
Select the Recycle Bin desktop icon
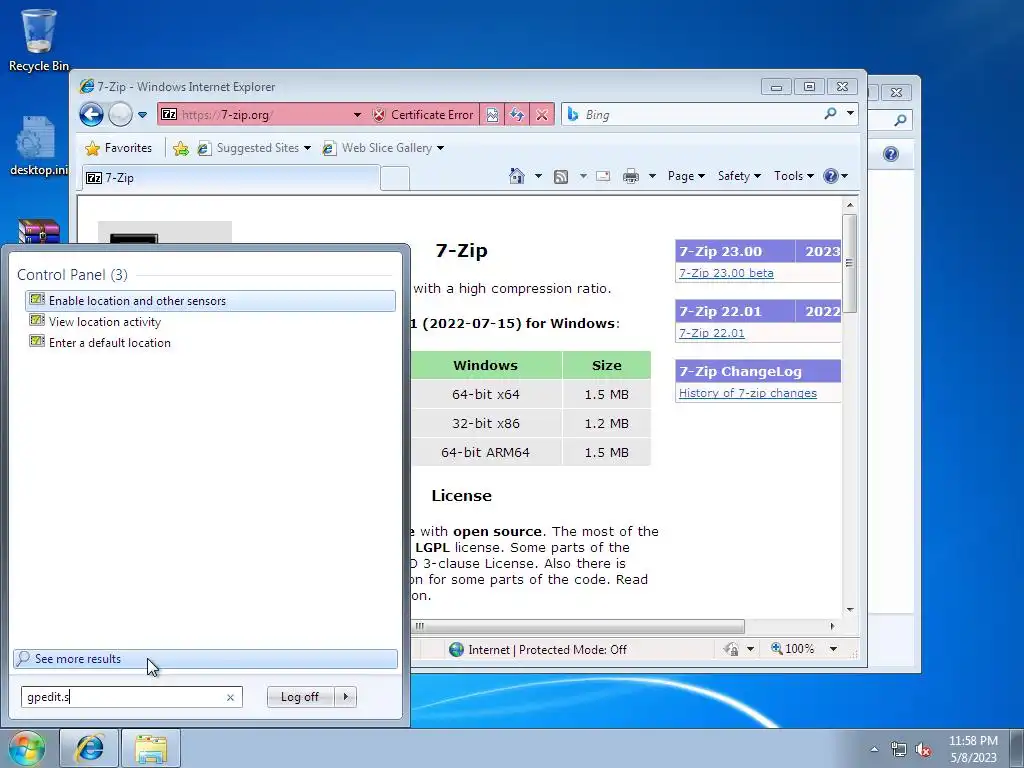click(x=39, y=39)
